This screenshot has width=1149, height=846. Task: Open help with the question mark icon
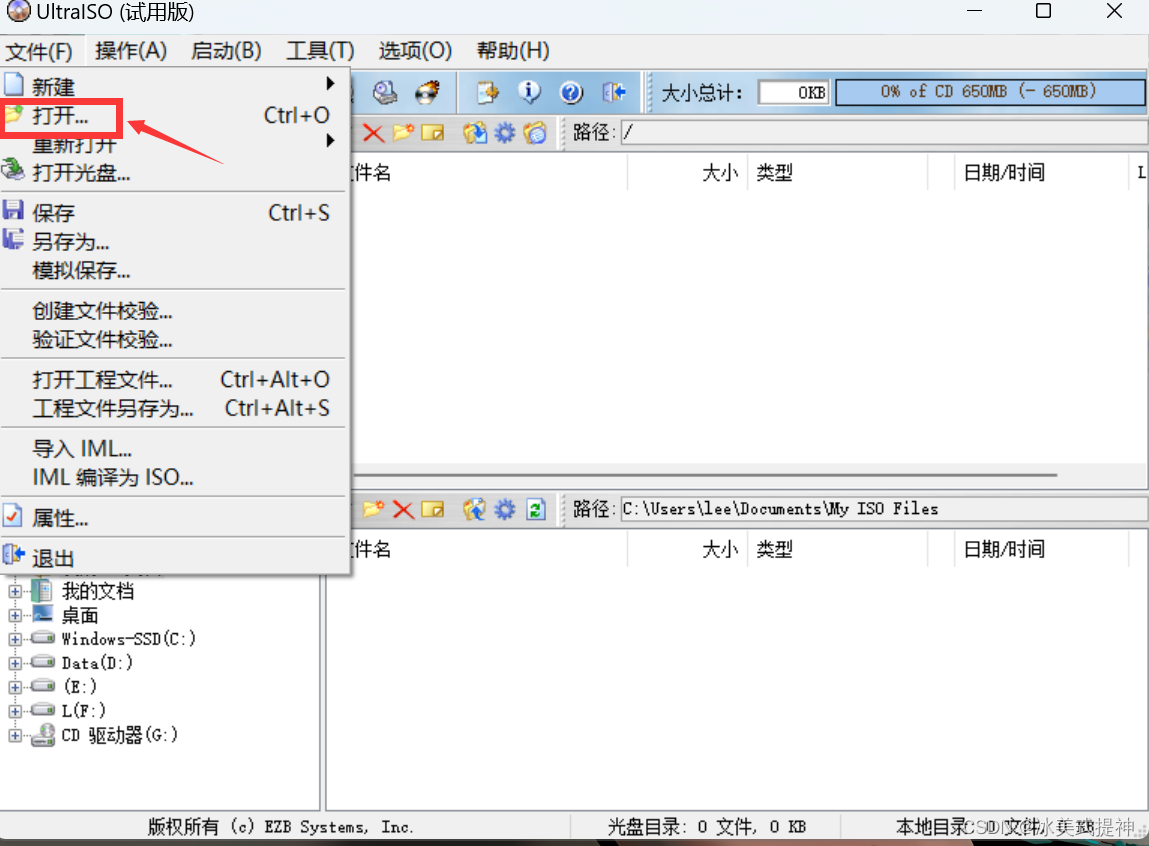coord(571,92)
